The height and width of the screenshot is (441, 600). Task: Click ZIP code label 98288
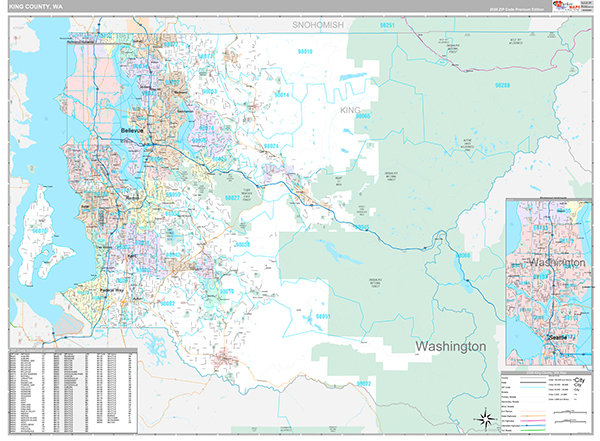[502, 85]
